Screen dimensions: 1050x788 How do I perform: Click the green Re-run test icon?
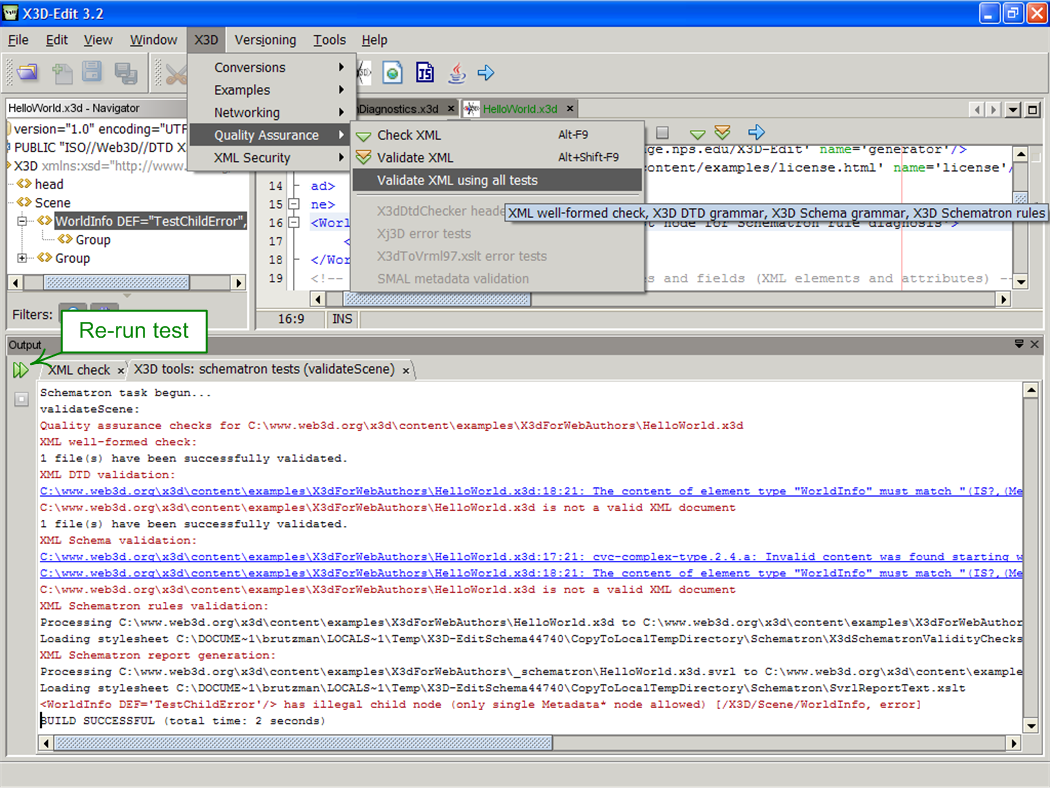coord(21,370)
